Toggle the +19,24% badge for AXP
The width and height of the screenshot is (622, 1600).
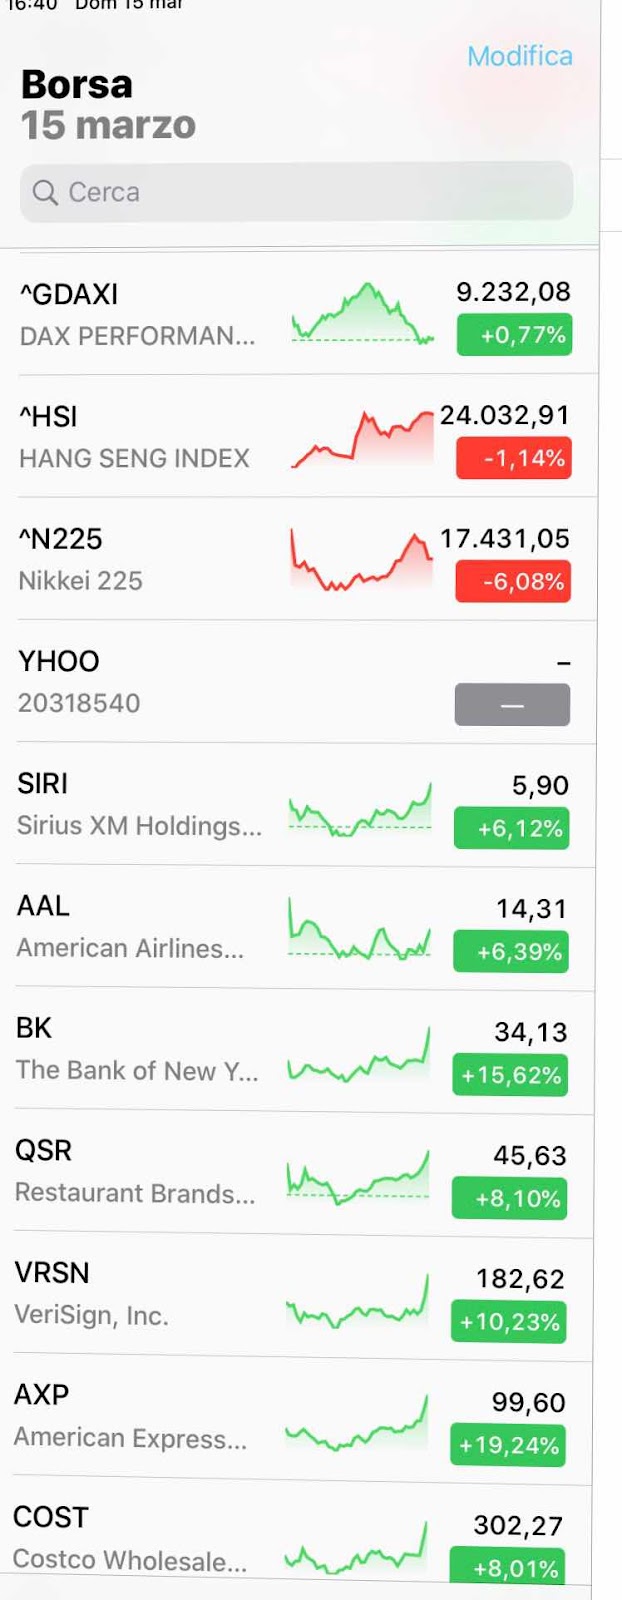tap(508, 1446)
